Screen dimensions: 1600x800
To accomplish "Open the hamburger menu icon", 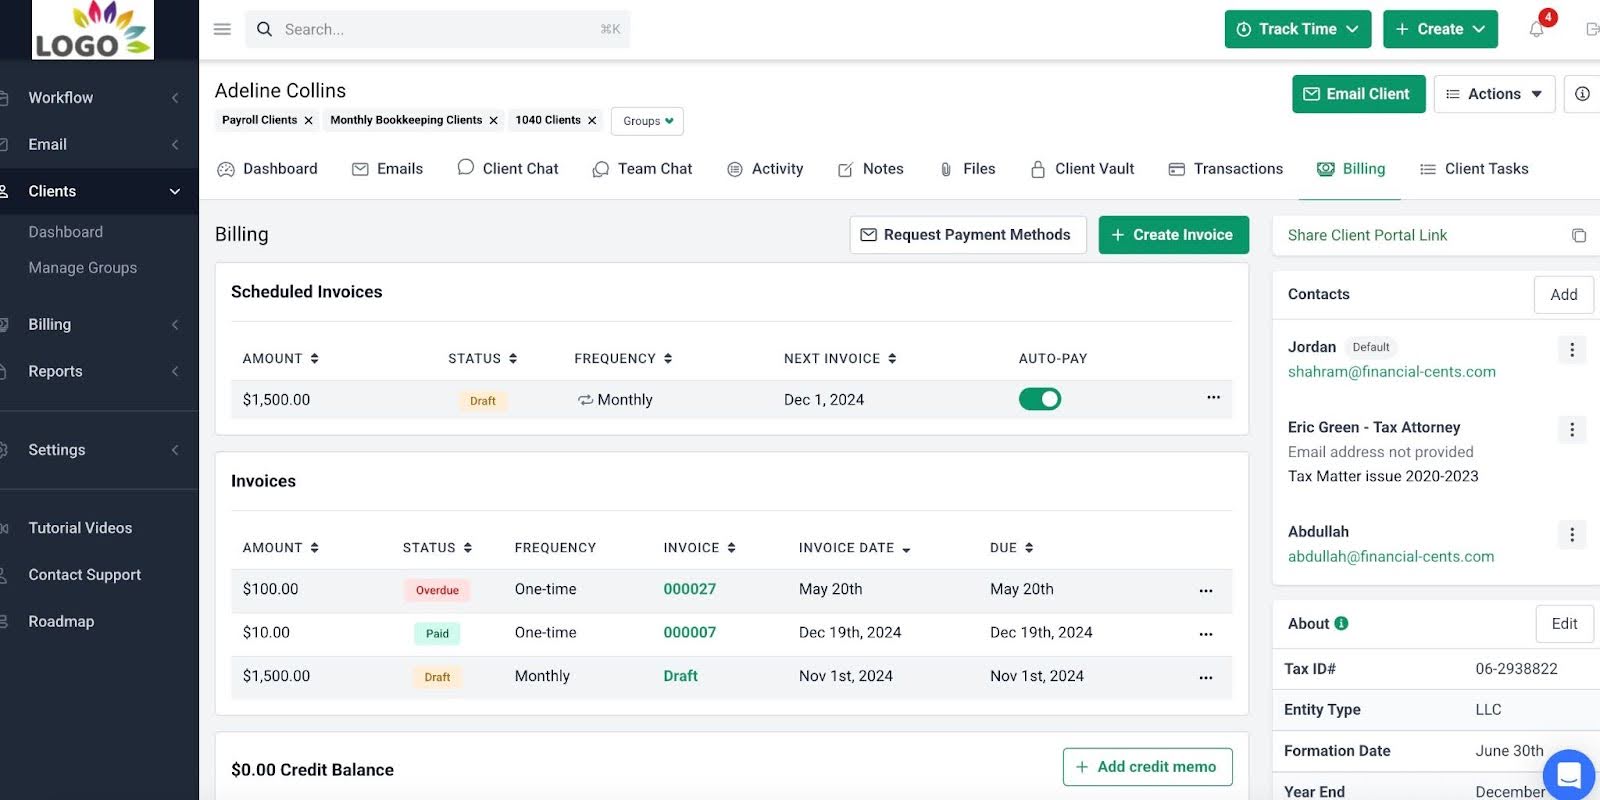I will click(x=222, y=29).
